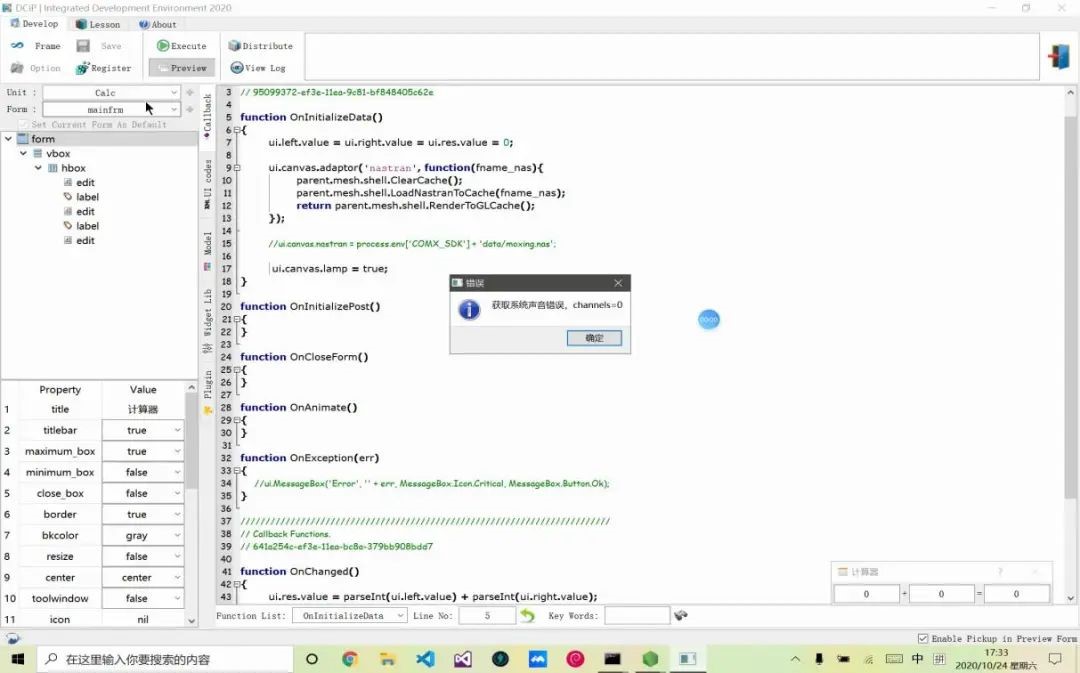Image resolution: width=1080 pixels, height=673 pixels.
Task: Open the notification center icon
Action: click(x=1055, y=659)
